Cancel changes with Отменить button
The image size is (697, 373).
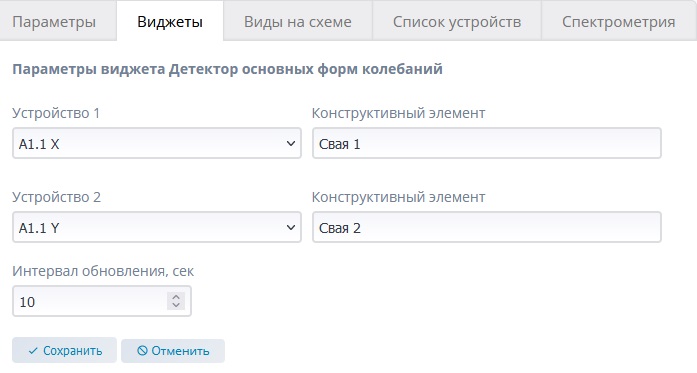[x=173, y=351]
